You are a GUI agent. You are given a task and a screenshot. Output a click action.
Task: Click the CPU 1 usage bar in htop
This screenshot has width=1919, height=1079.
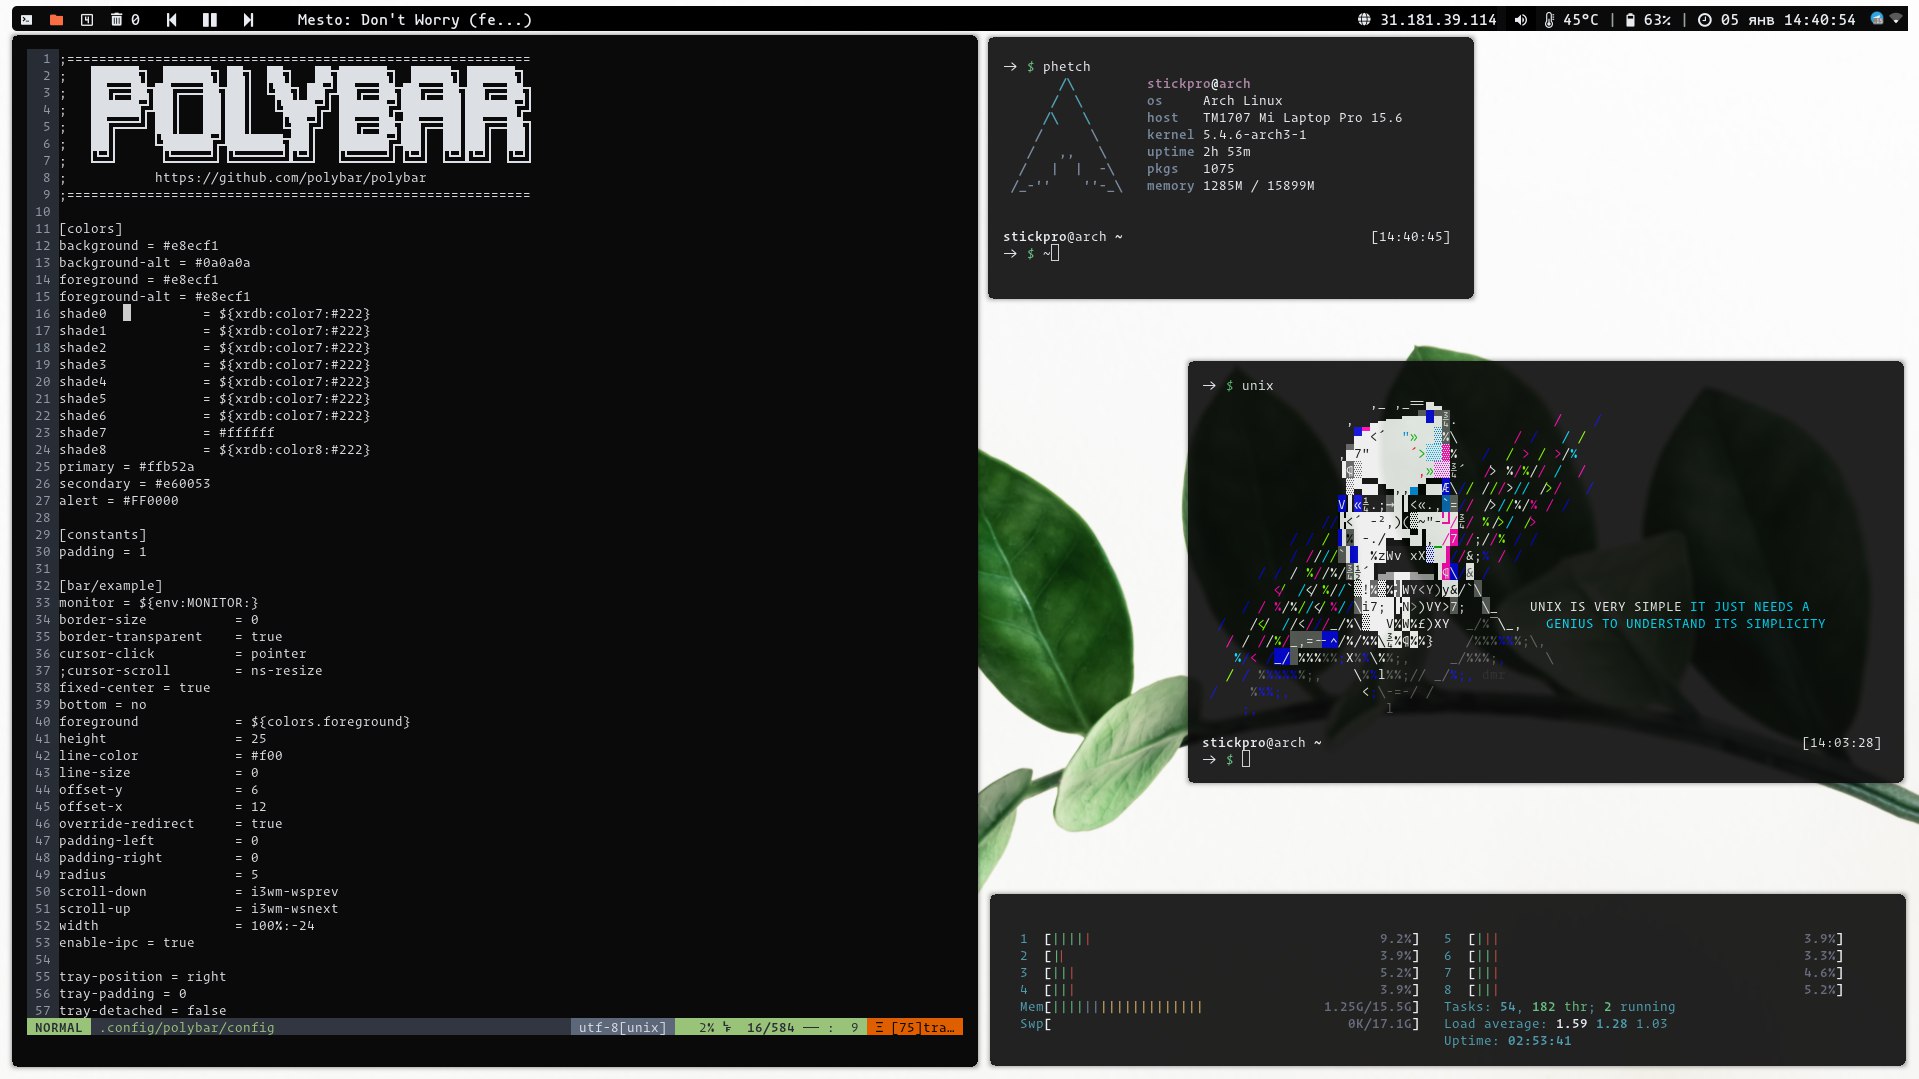1231,938
